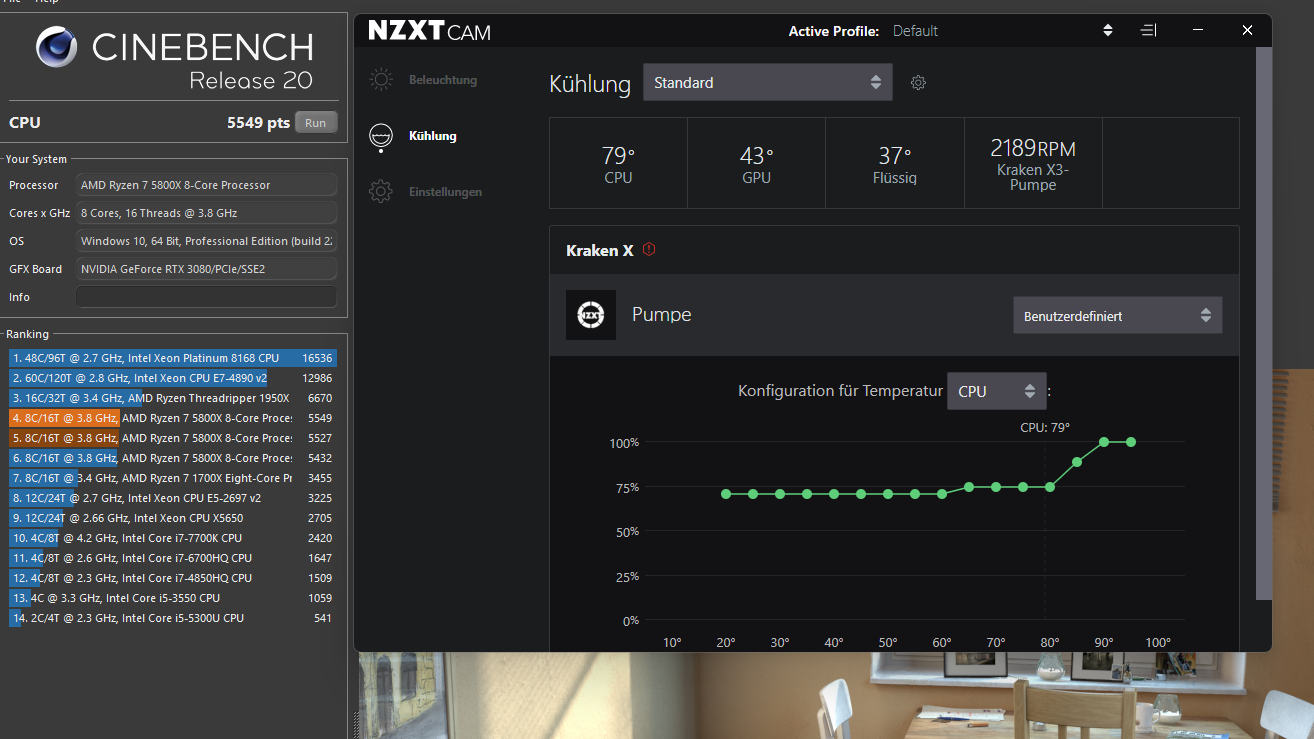
Task: Select ranking row Ryzen 5800X scoring 5549
Action: click(x=173, y=418)
